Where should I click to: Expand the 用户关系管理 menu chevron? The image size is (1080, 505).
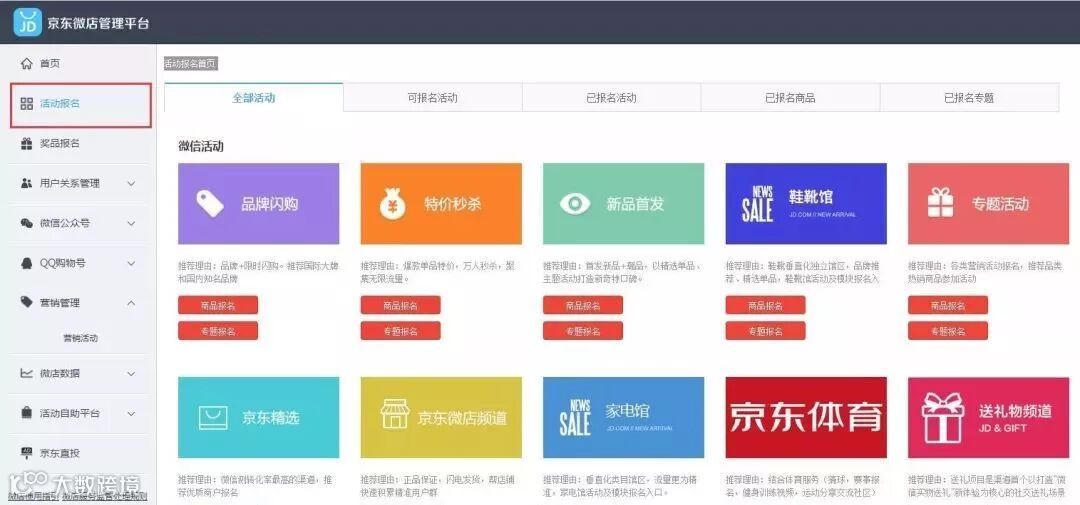coord(132,184)
